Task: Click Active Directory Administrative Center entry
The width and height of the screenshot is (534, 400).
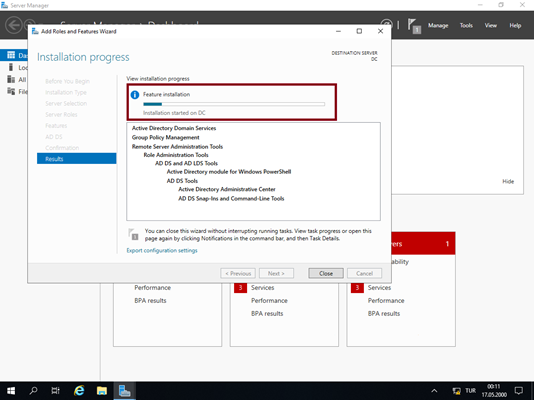Action: tap(227, 189)
